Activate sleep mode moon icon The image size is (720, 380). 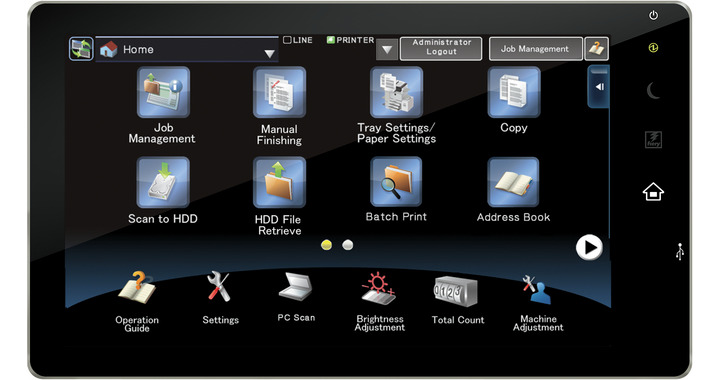[x=653, y=90]
